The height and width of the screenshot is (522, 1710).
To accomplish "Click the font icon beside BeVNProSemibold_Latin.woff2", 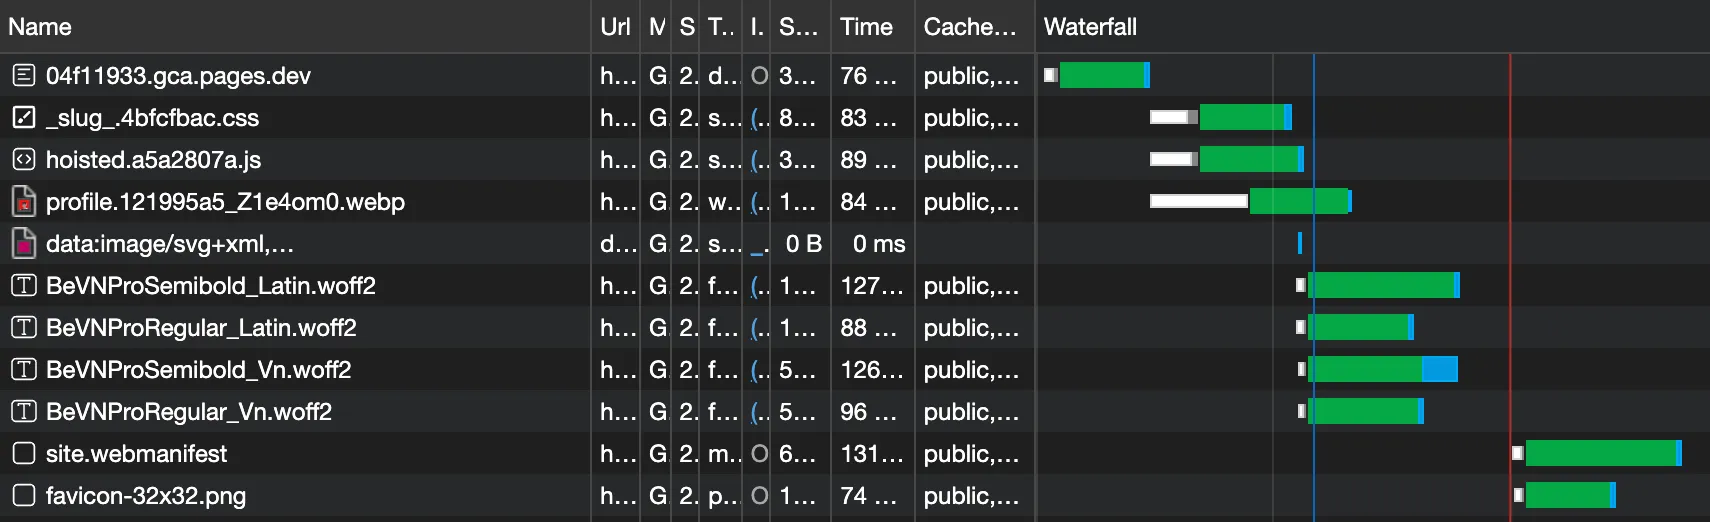I will [x=24, y=286].
